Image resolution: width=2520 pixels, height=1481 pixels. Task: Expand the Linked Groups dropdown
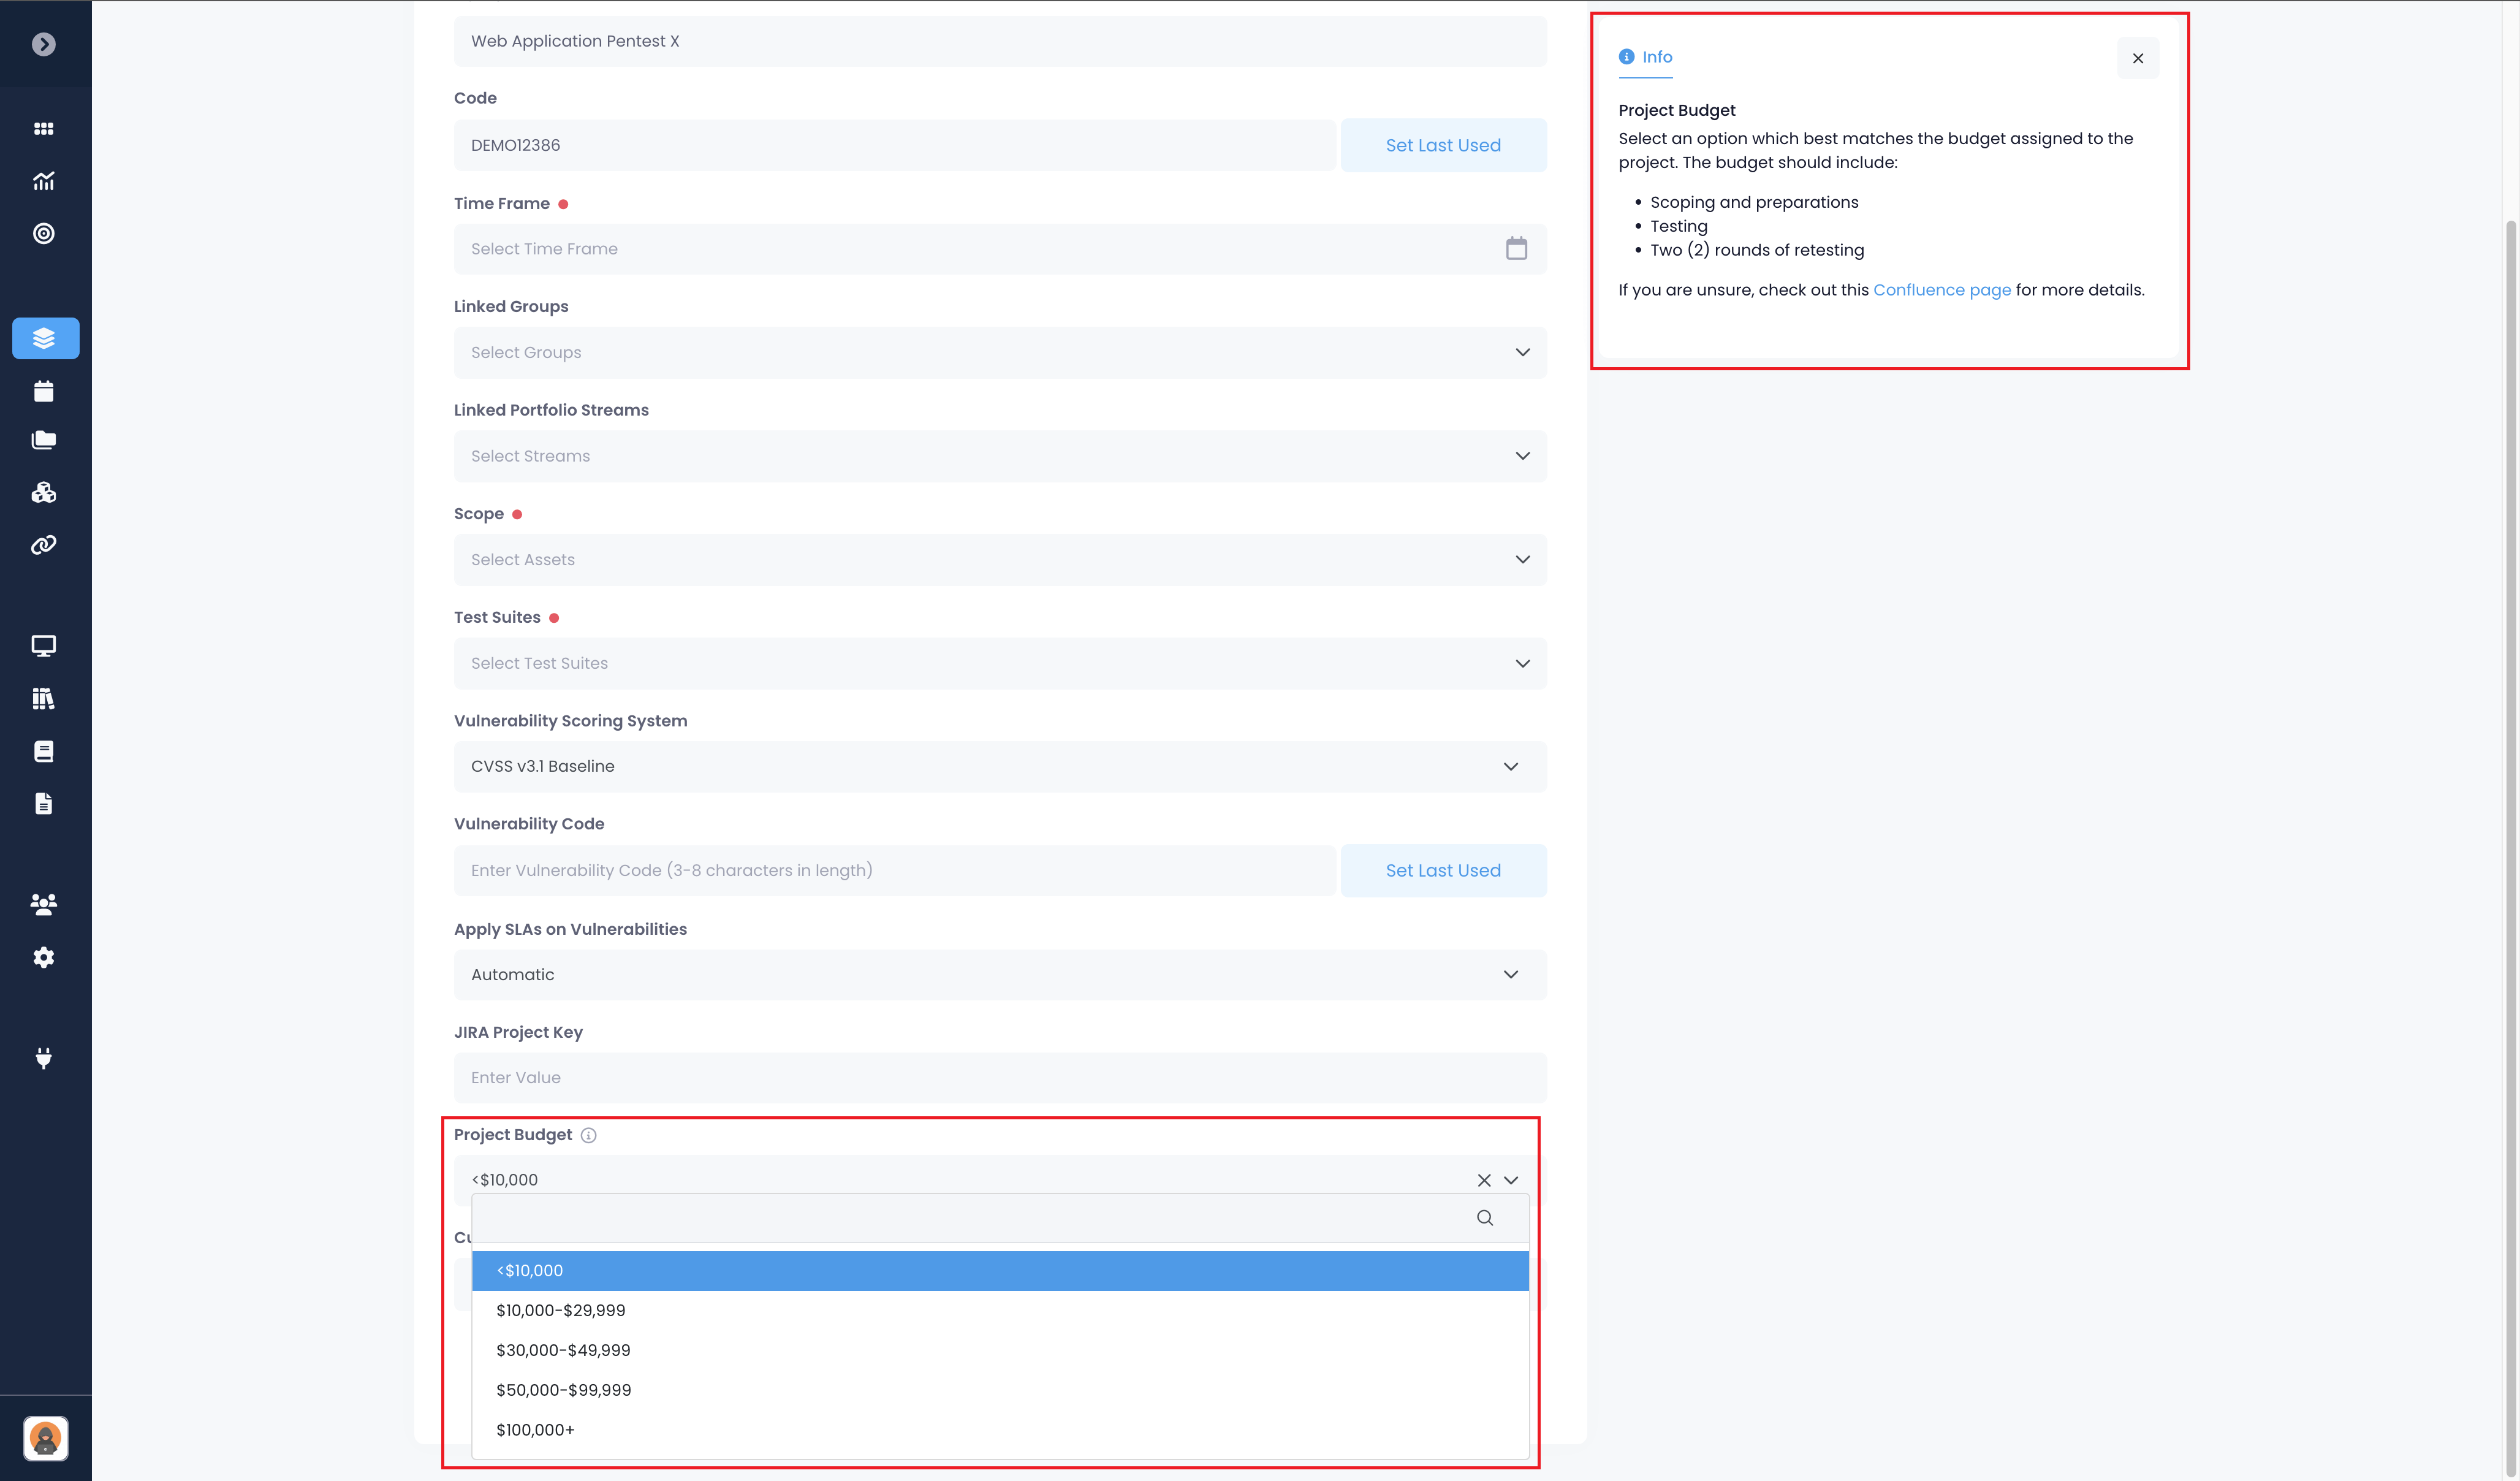[x=1522, y=352]
